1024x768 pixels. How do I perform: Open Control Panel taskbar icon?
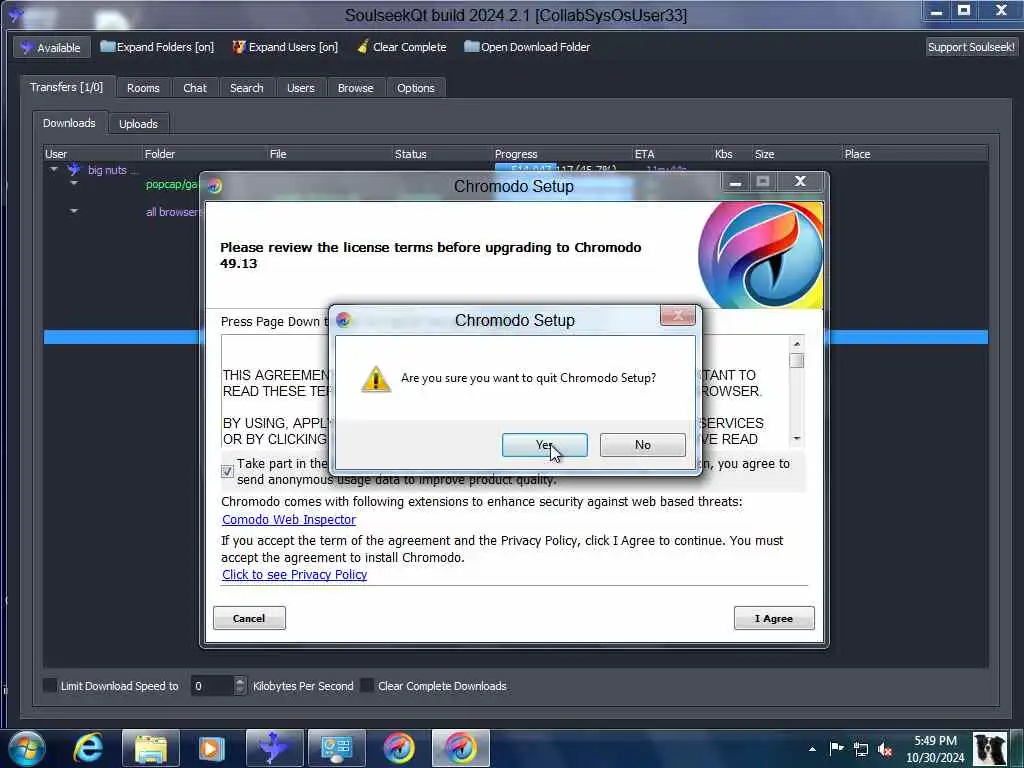(x=336, y=748)
